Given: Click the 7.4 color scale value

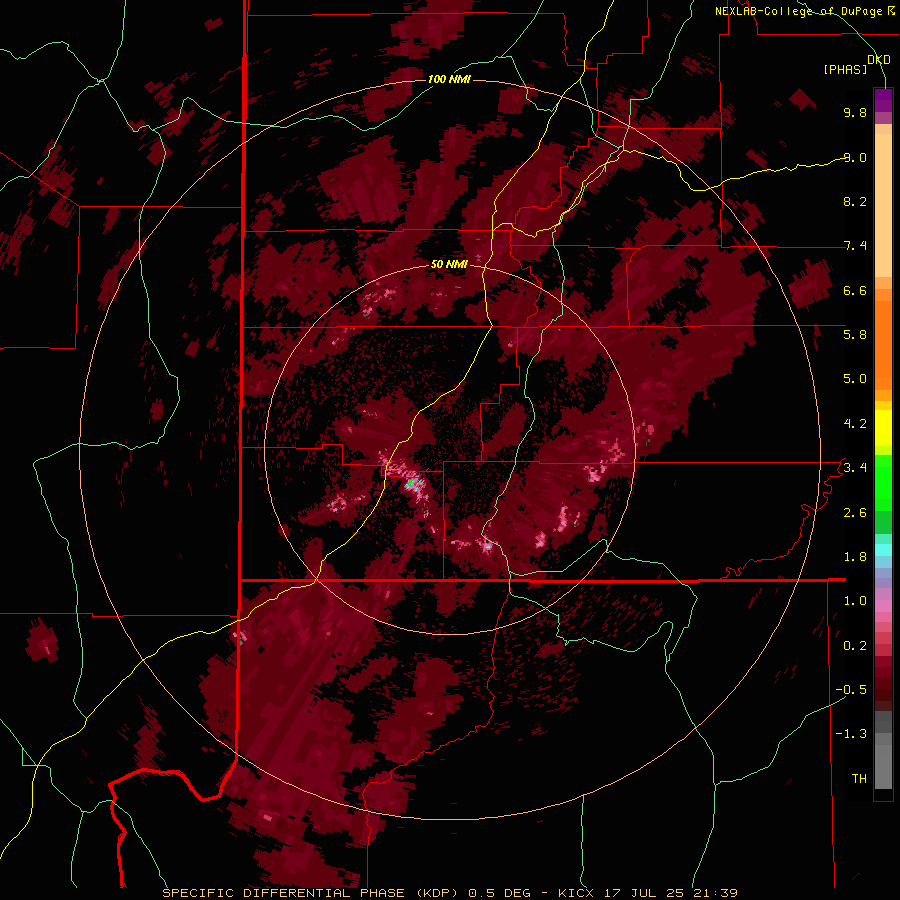Looking at the screenshot, I should [855, 246].
